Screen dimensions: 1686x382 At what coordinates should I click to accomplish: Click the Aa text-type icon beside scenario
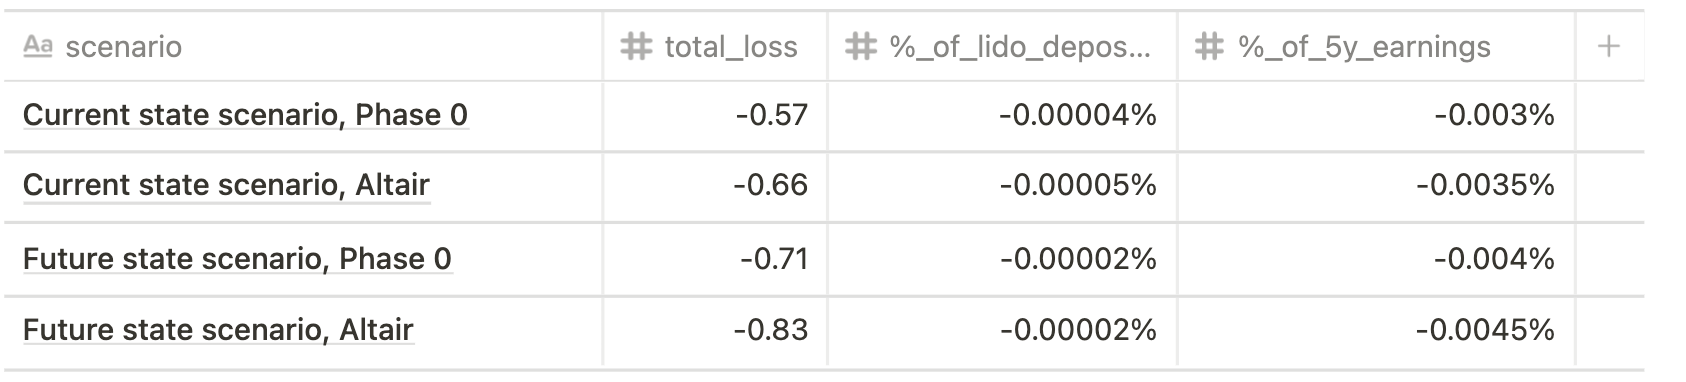tap(37, 46)
